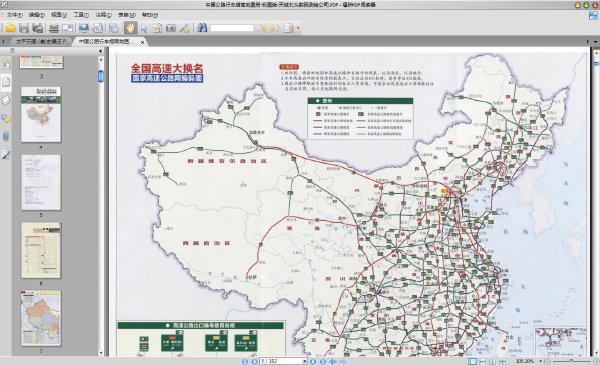Image resolution: width=600 pixels, height=366 pixels.
Task: Open the 视图 (View) menu
Action: pyautogui.click(x=59, y=15)
